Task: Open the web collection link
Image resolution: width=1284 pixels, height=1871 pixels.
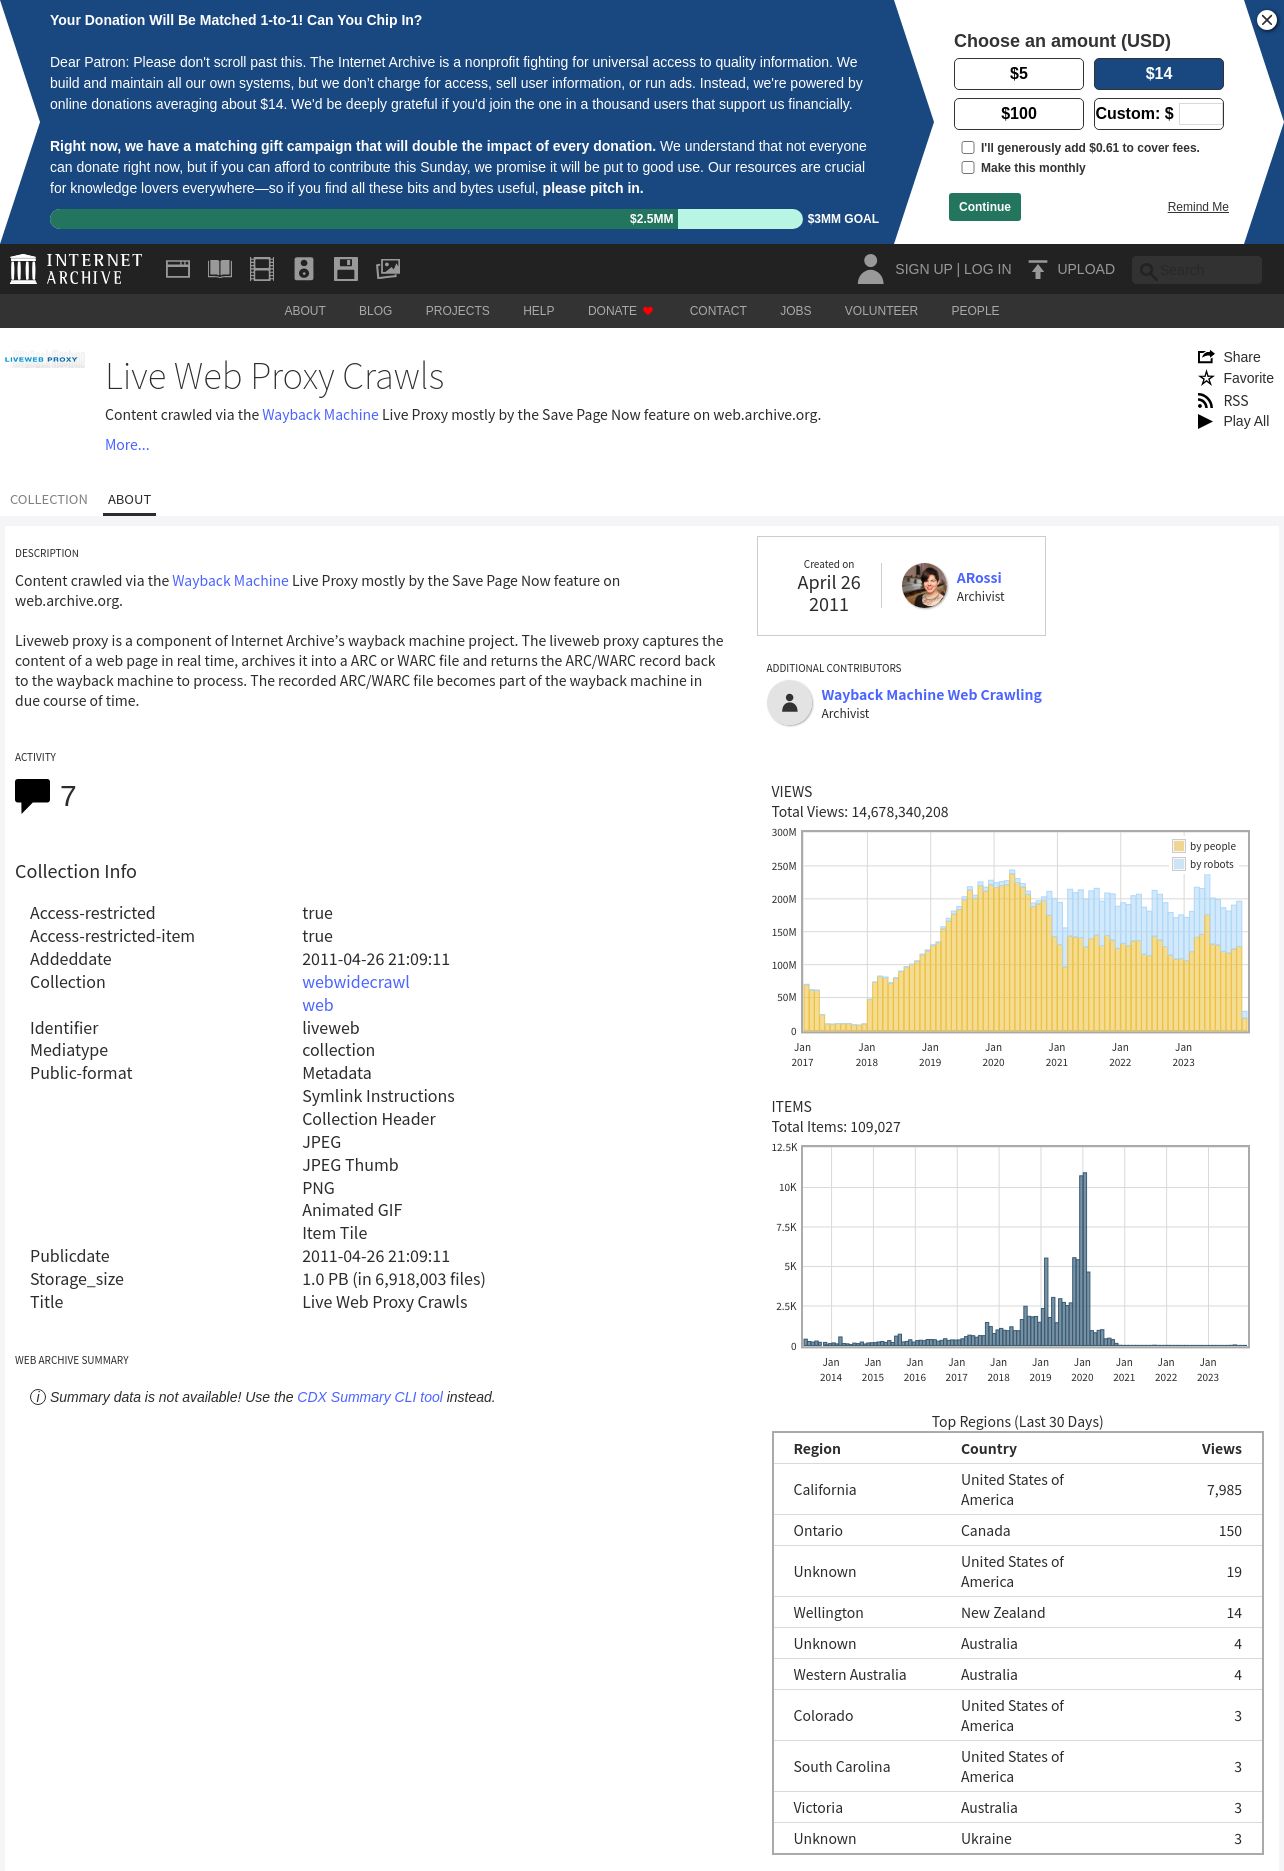Action: [x=318, y=1005]
